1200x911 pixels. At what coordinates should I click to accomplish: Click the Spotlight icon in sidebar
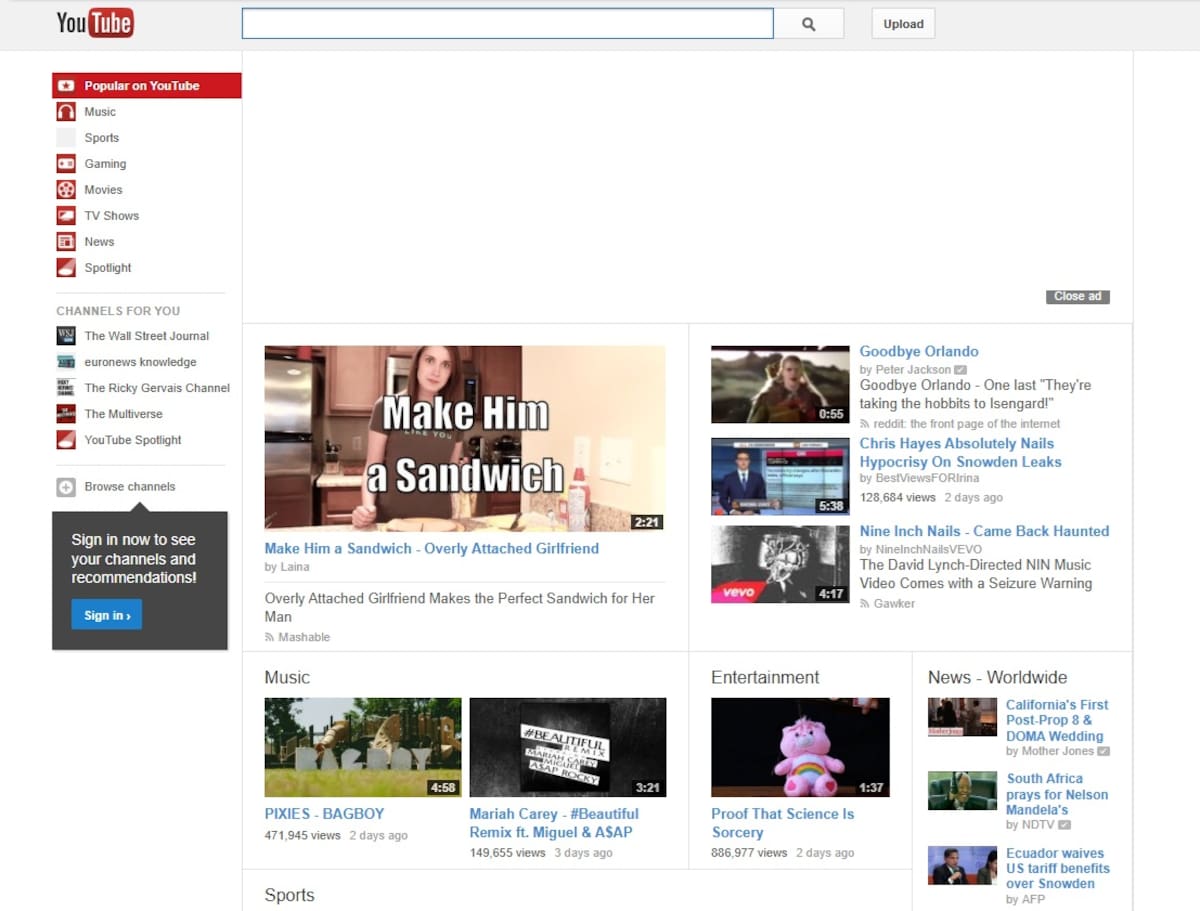(x=66, y=268)
